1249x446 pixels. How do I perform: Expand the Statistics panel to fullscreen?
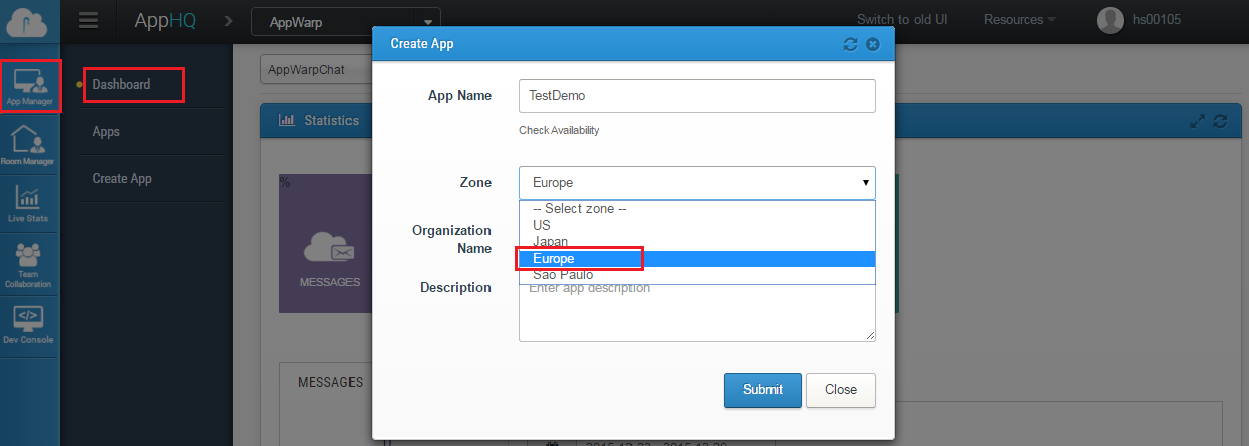(x=1198, y=121)
